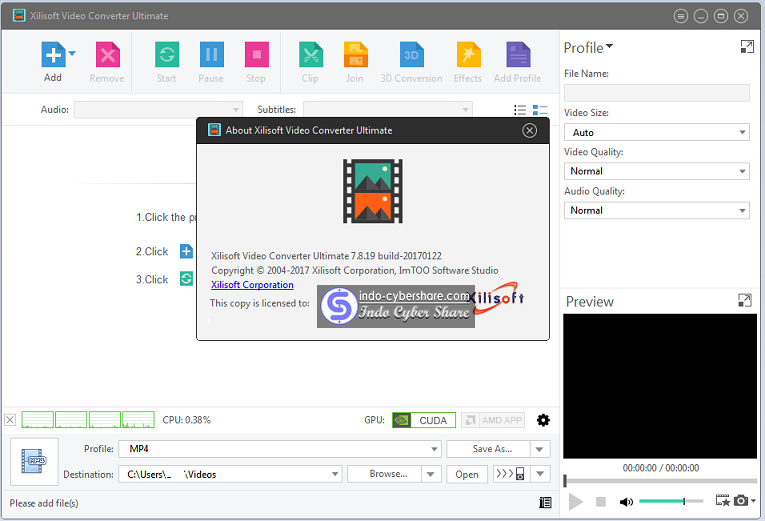
Task: Click the Pause toolbar icon
Action: [x=212, y=55]
